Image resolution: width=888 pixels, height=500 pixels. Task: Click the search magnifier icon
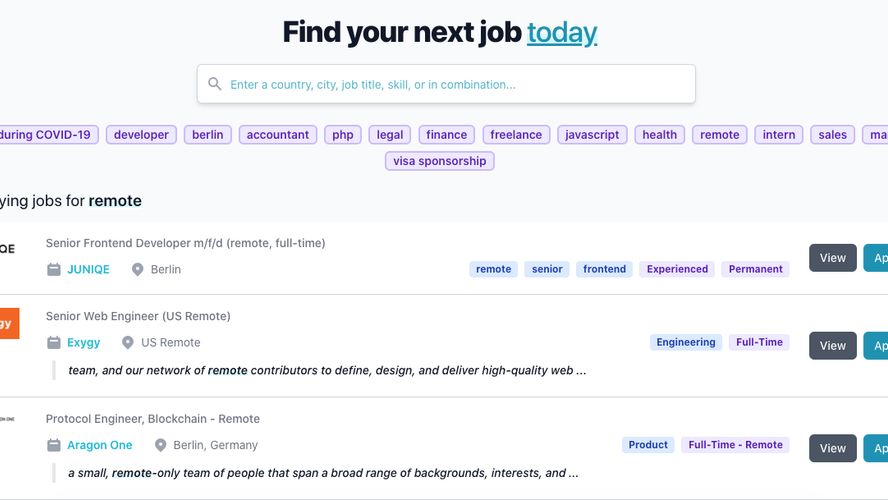214,84
